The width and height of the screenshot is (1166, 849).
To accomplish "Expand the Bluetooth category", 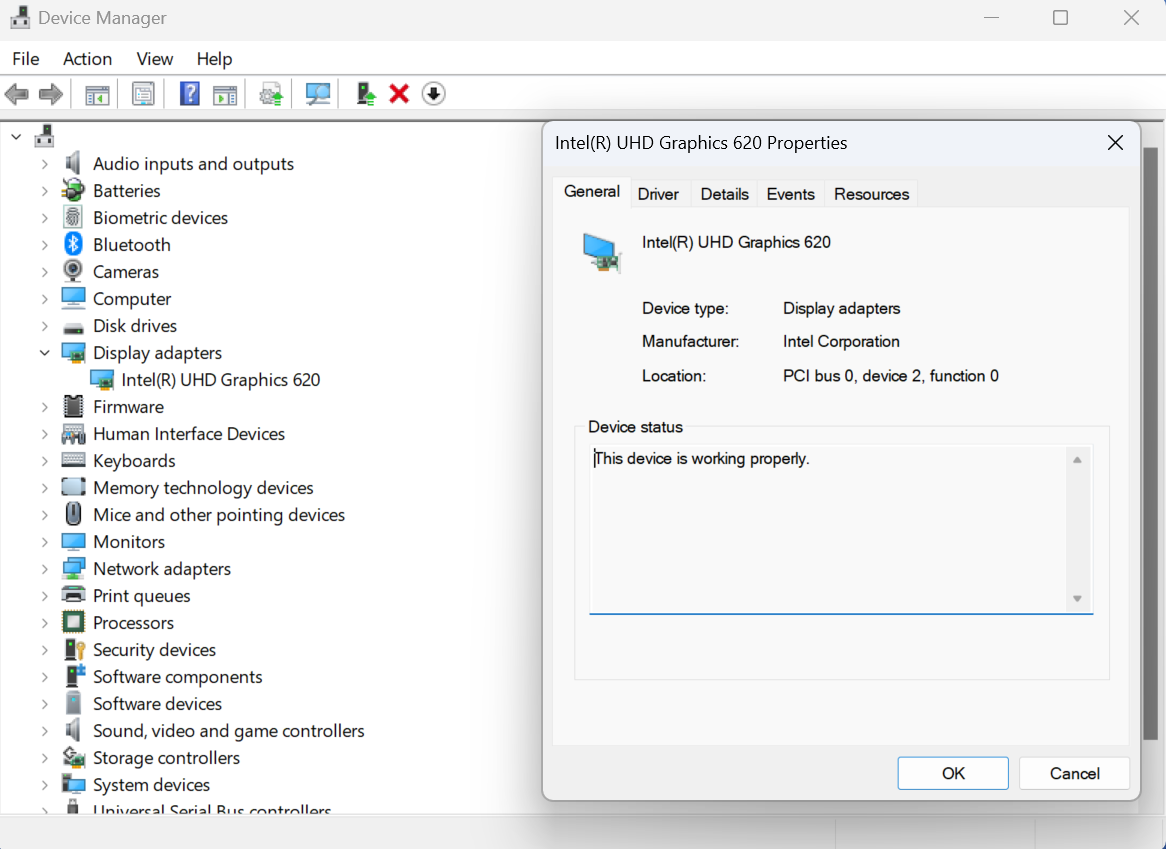I will (44, 244).
